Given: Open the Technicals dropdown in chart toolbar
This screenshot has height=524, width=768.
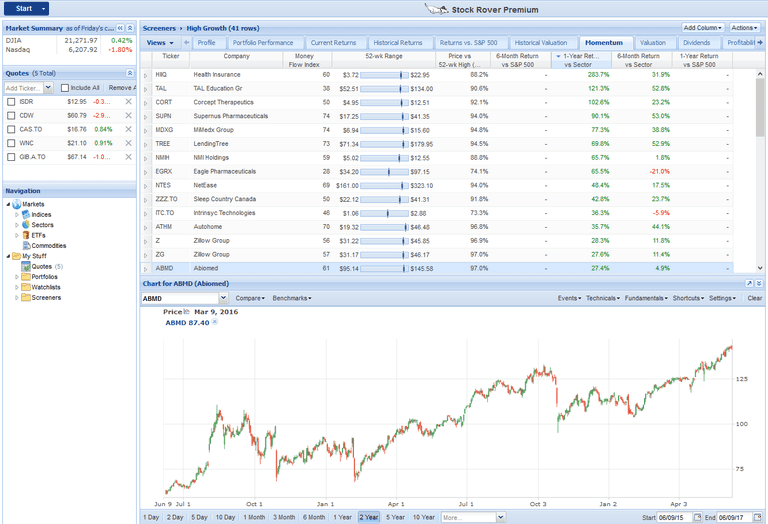Looking at the screenshot, I should [x=602, y=298].
